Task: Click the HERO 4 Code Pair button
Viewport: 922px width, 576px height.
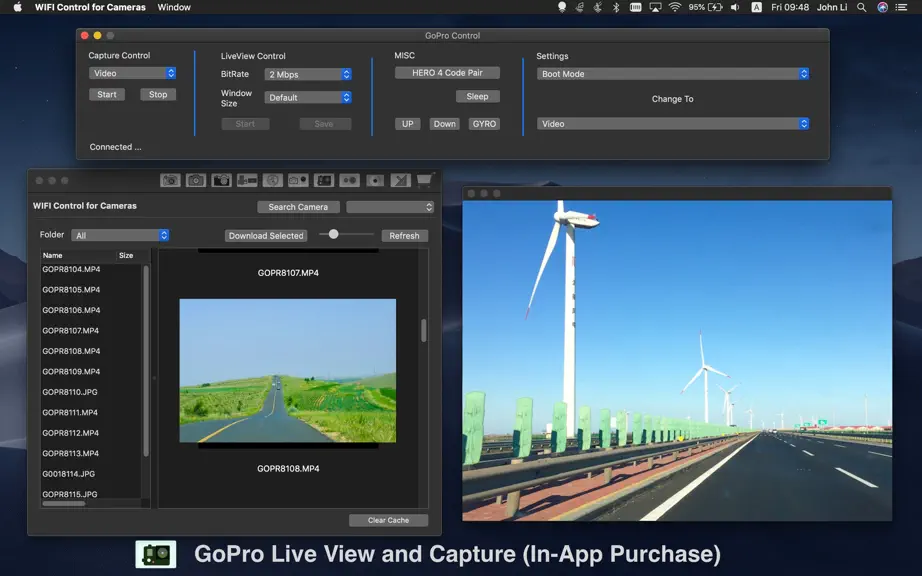Action: 447,73
